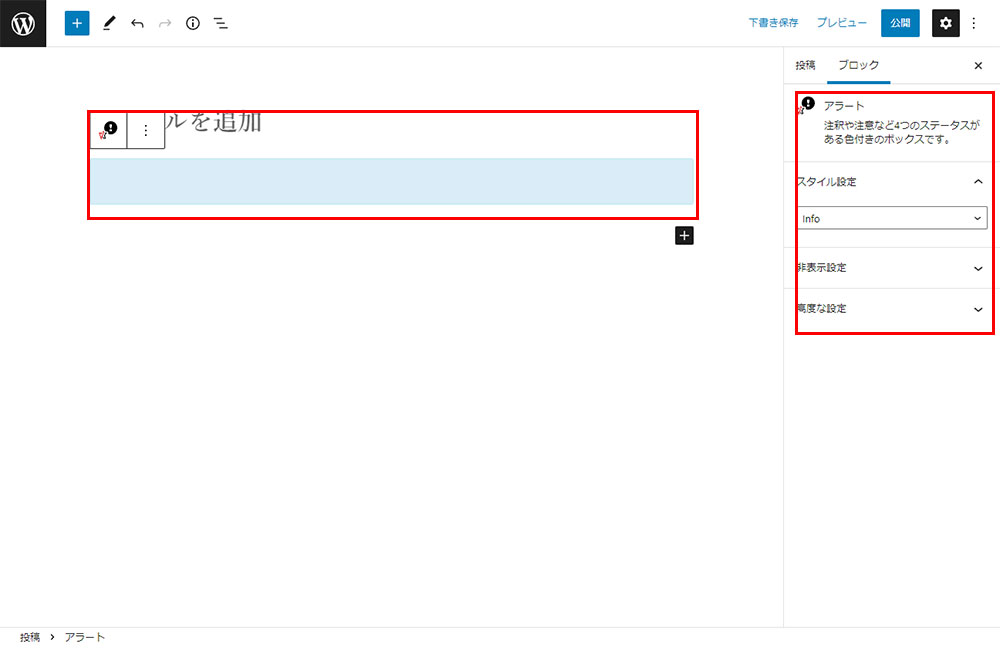Select the pencil Tools icon

(x=109, y=23)
